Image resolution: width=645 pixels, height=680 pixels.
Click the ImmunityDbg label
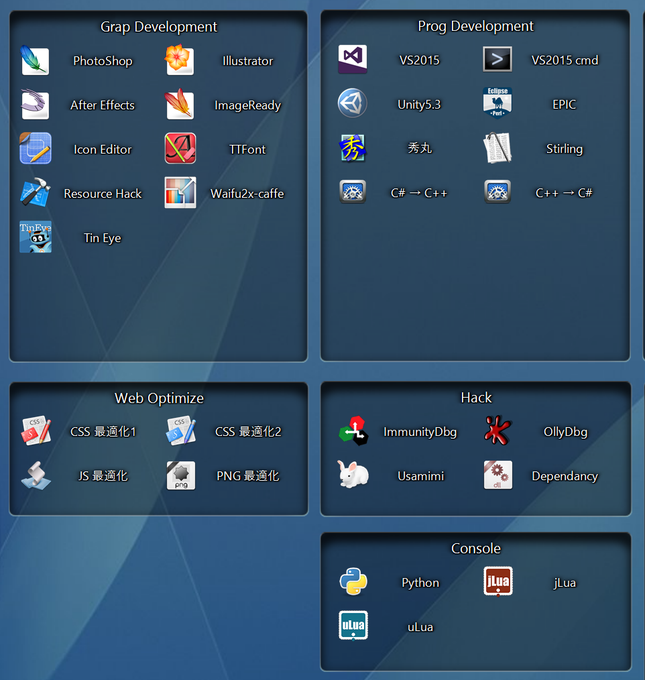coord(420,432)
